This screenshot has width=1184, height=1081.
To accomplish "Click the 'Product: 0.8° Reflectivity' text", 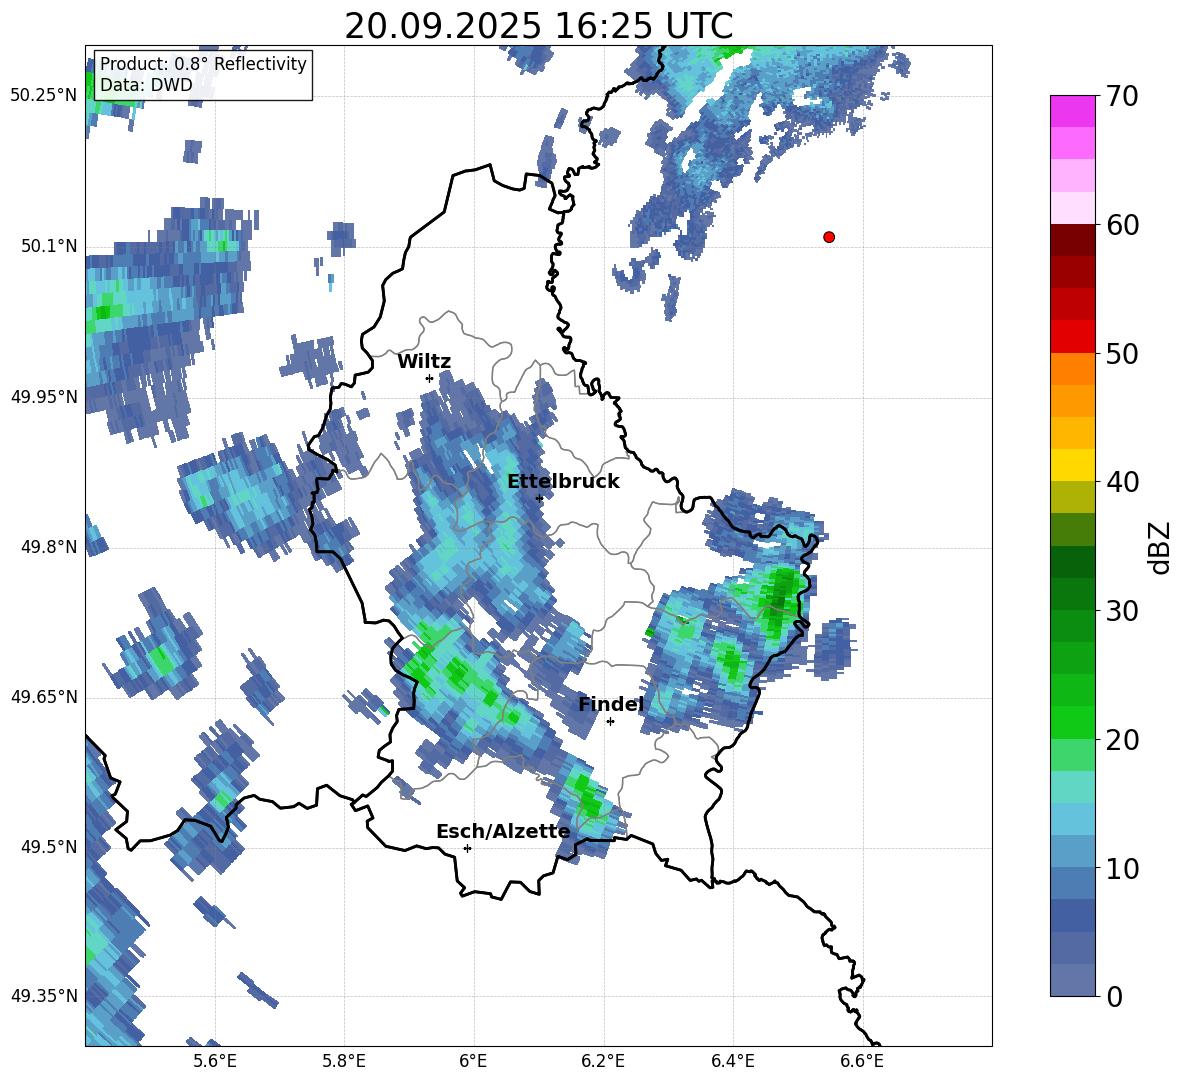I will tap(203, 63).
